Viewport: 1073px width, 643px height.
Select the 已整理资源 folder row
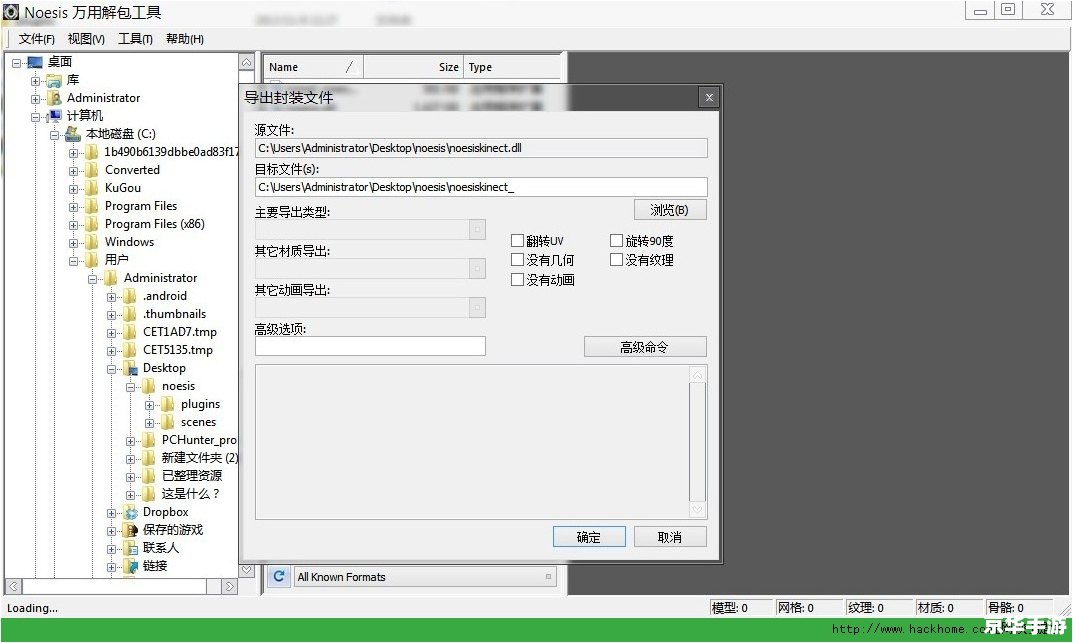[x=192, y=476]
